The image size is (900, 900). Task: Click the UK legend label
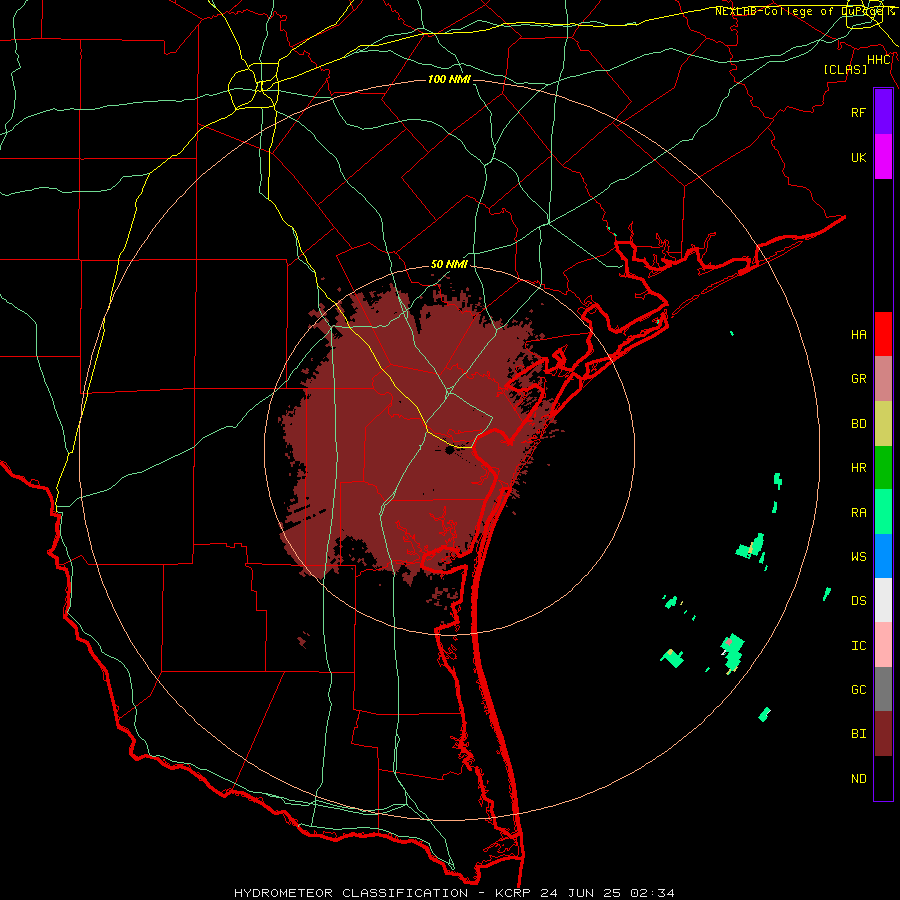858,157
